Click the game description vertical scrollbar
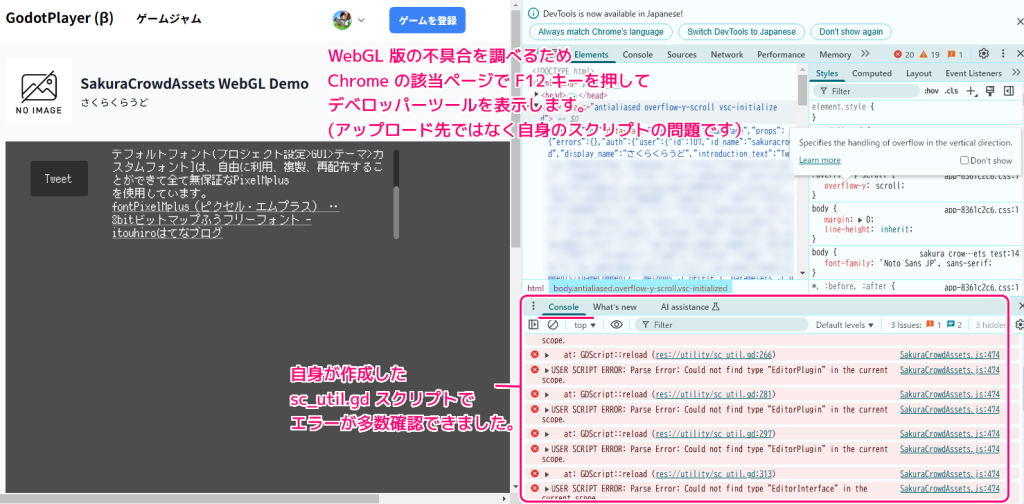The height and width of the screenshot is (504, 1024). click(396, 200)
